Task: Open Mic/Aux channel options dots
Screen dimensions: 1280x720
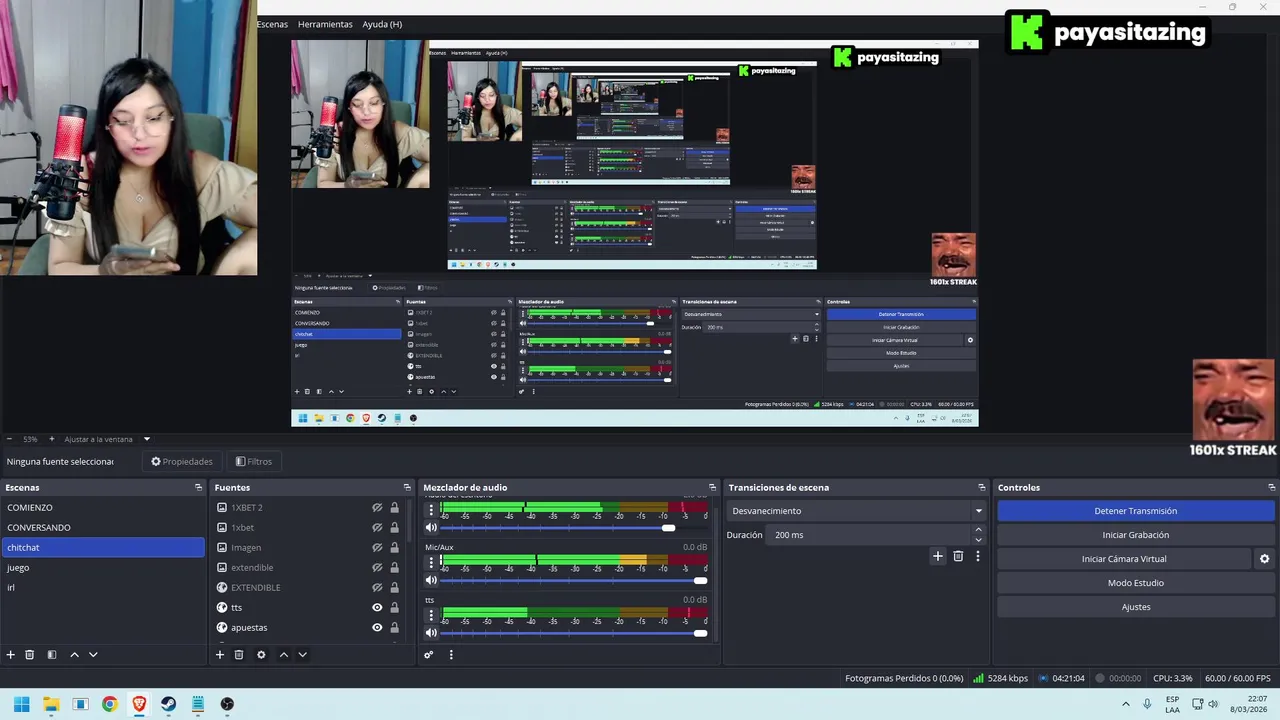Action: 432,562
